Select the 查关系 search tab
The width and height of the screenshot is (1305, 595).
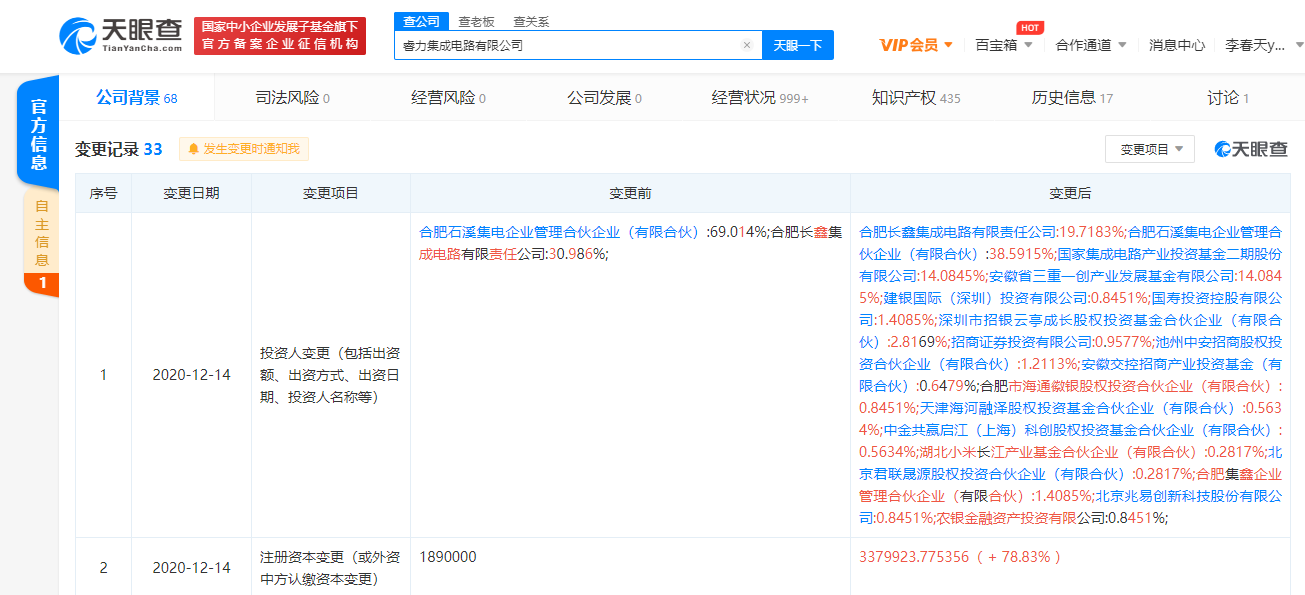pyautogui.click(x=531, y=21)
